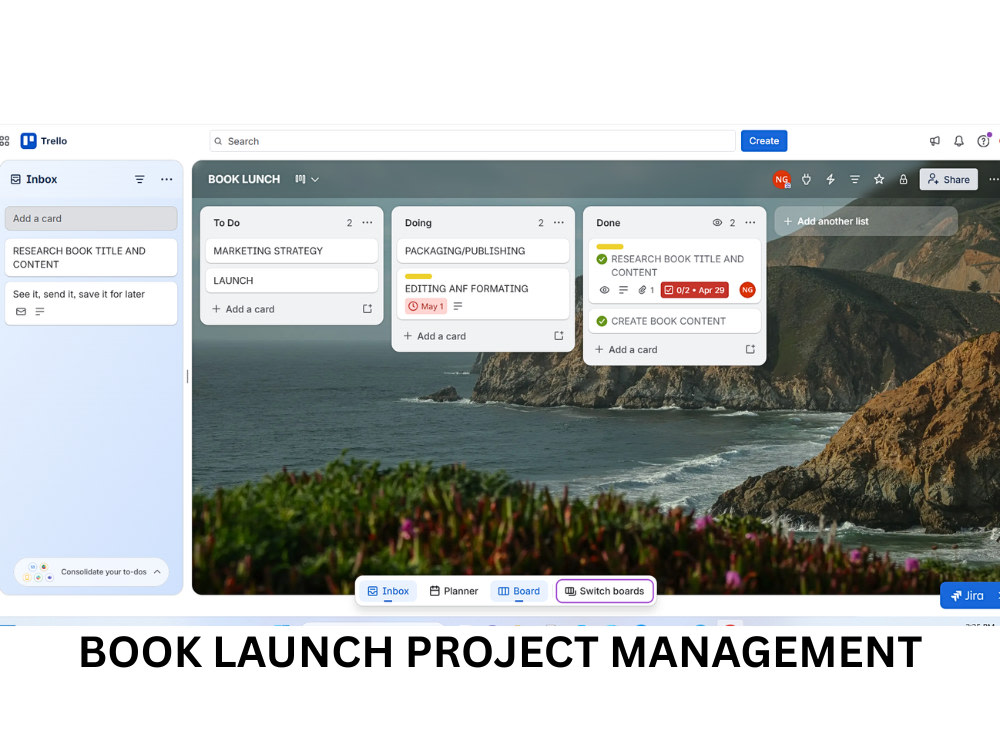Create card from template in Doing
This screenshot has height=750, width=1000.
pos(559,335)
